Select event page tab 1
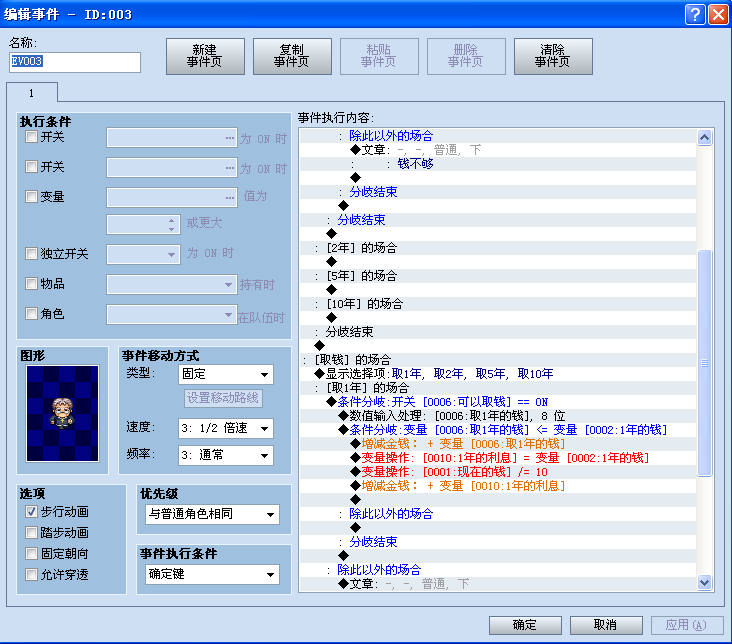Image resolution: width=732 pixels, height=644 pixels. [32, 93]
